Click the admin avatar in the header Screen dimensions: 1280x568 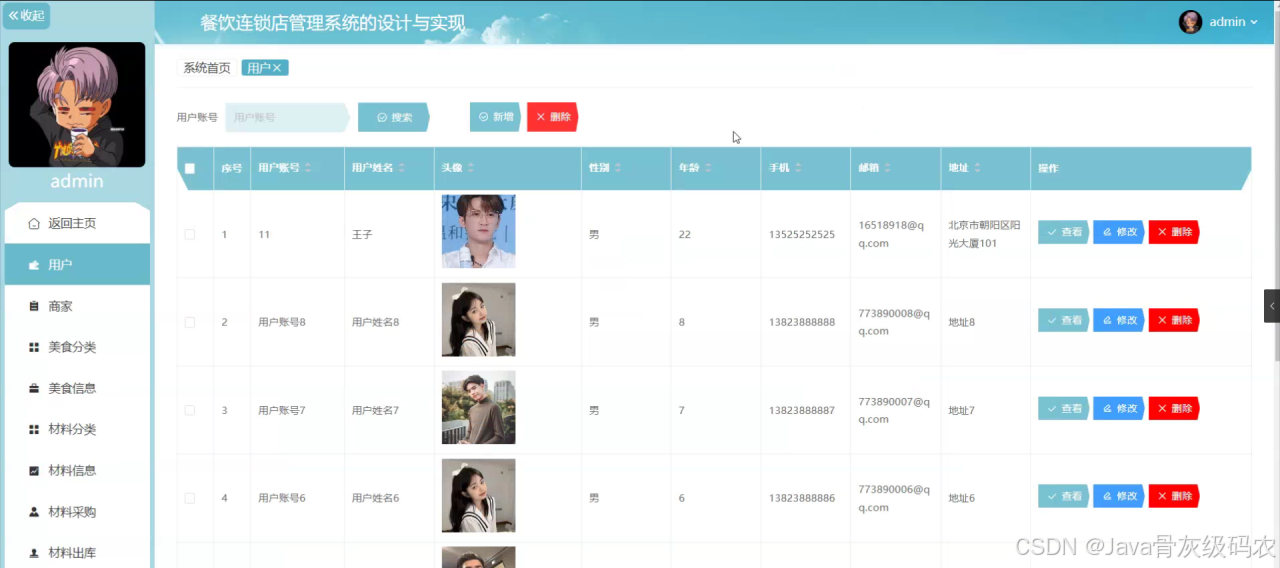tap(1190, 22)
